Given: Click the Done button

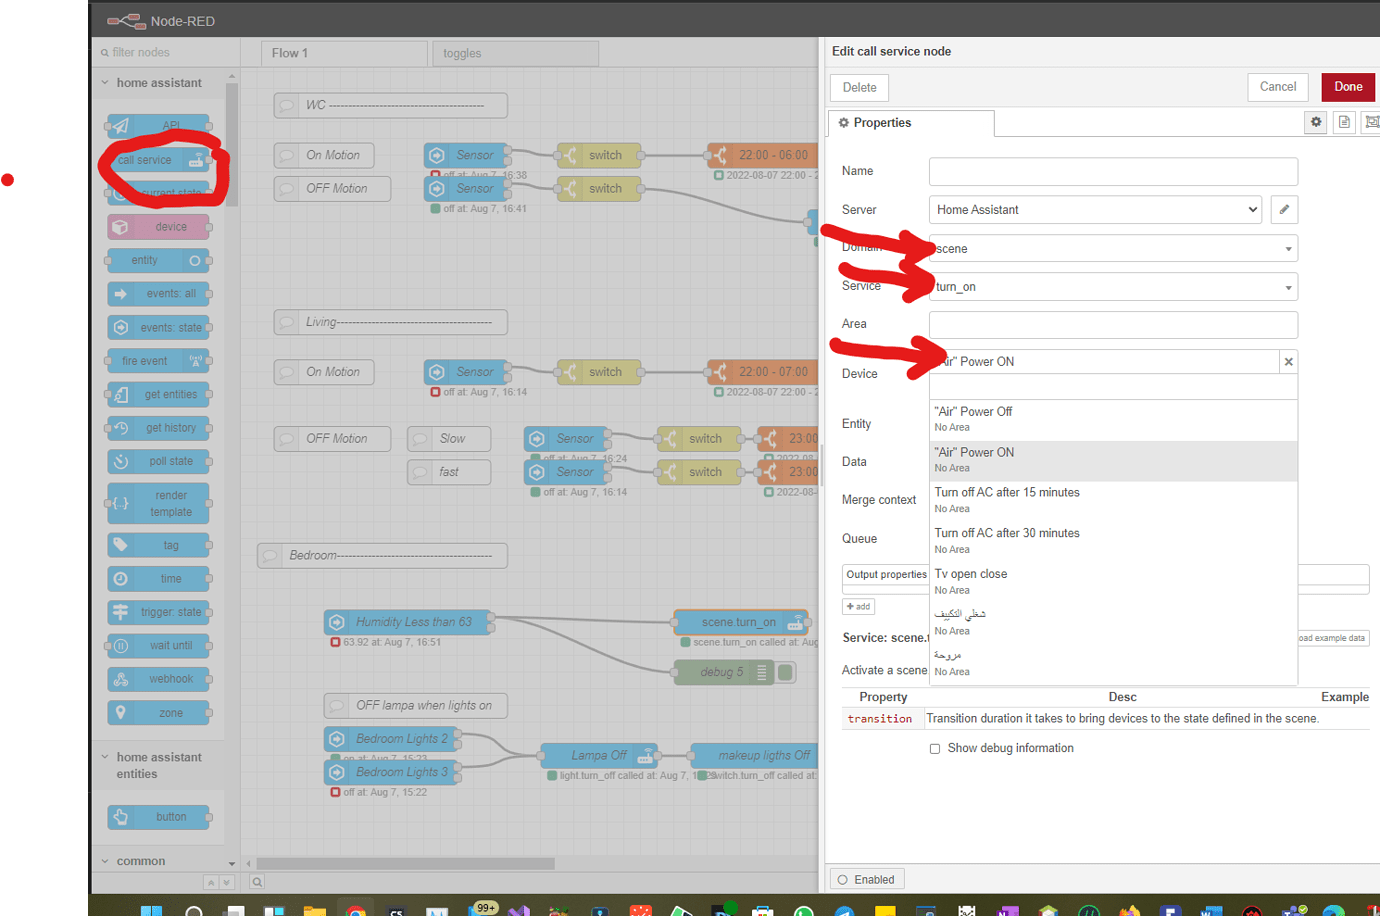Looking at the screenshot, I should 1348,87.
